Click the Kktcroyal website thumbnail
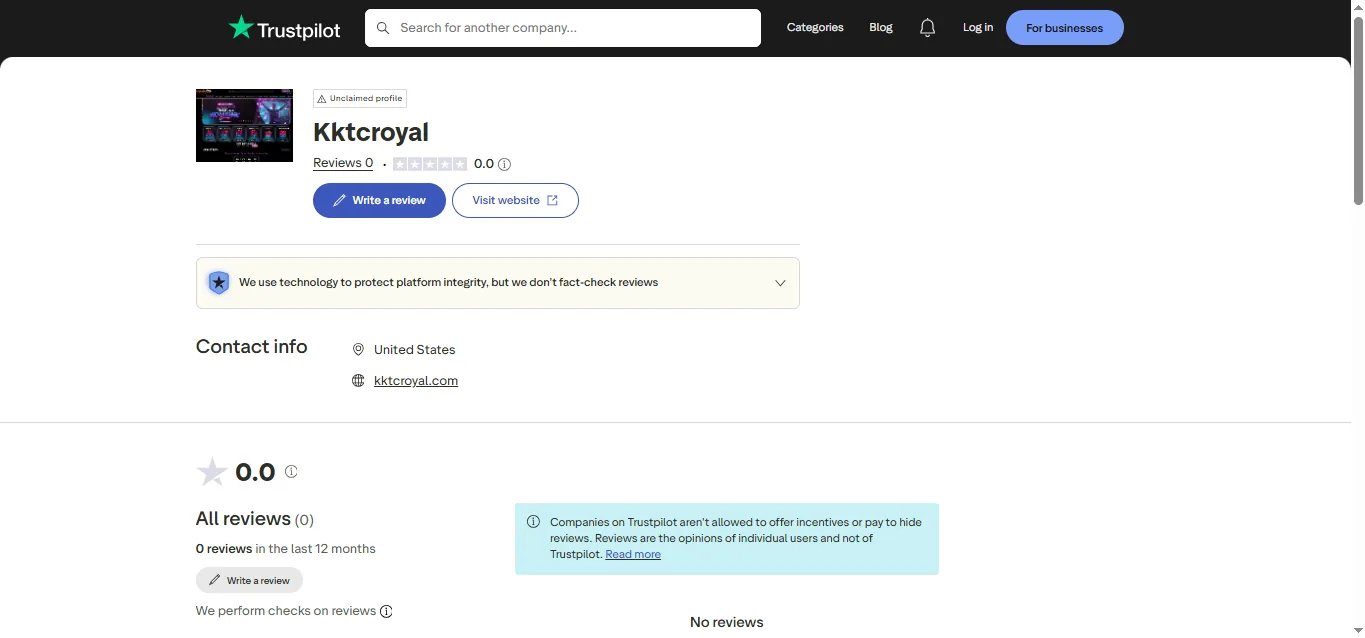Screen dimensions: 1365x638 pyautogui.click(x=244, y=125)
